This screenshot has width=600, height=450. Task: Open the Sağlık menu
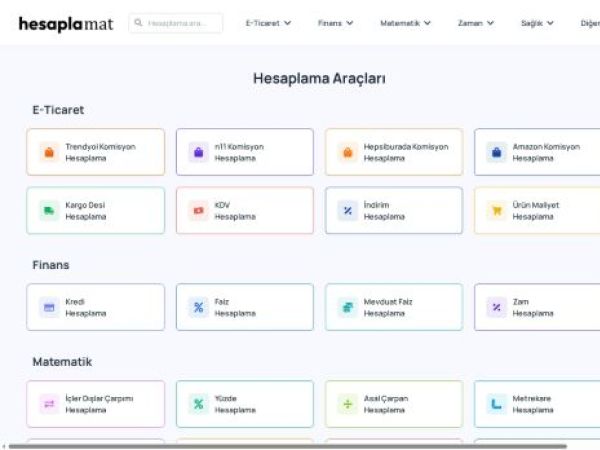(537, 23)
